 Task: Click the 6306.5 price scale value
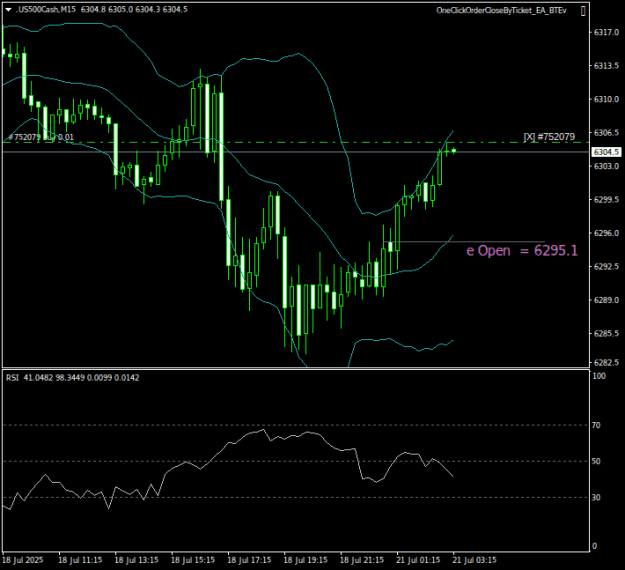click(606, 132)
